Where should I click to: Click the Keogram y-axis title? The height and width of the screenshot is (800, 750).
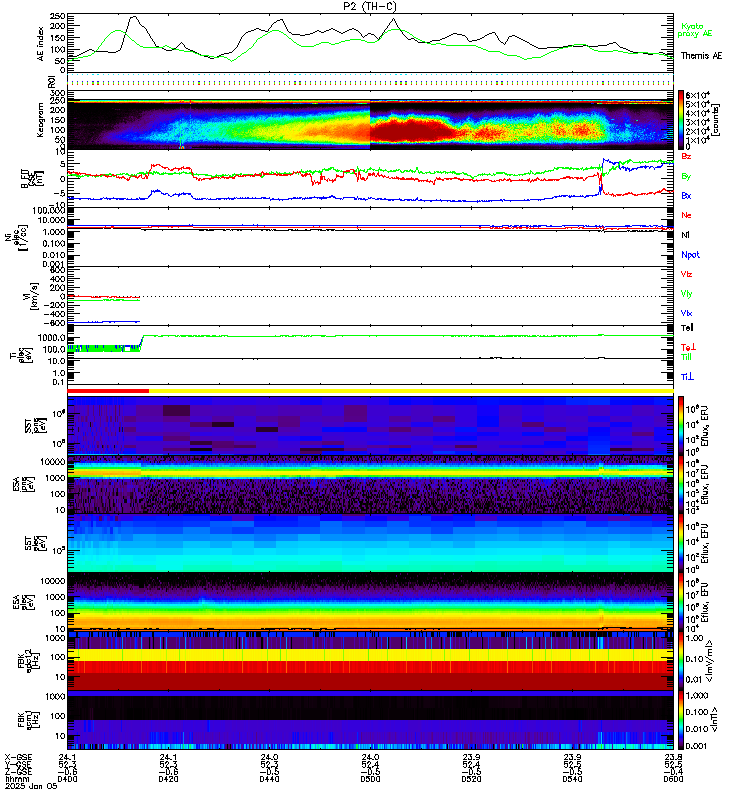(40, 120)
